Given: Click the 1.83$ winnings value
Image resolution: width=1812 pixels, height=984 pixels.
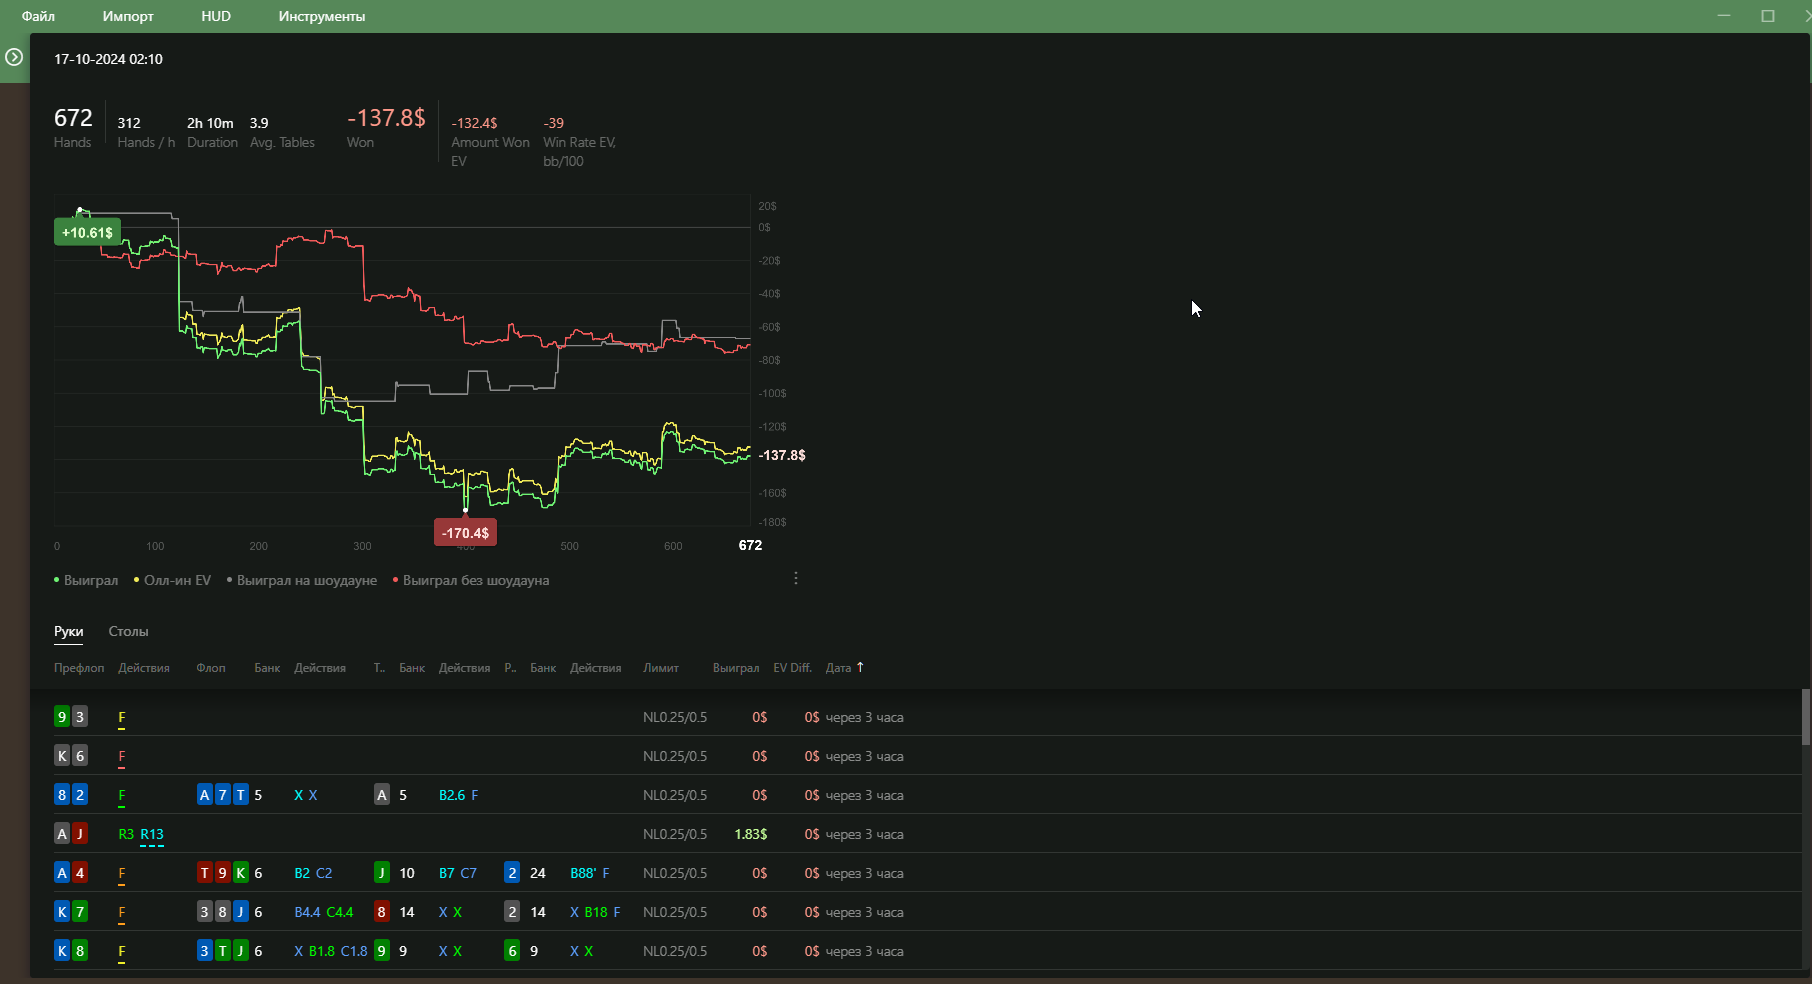Looking at the screenshot, I should pos(751,834).
